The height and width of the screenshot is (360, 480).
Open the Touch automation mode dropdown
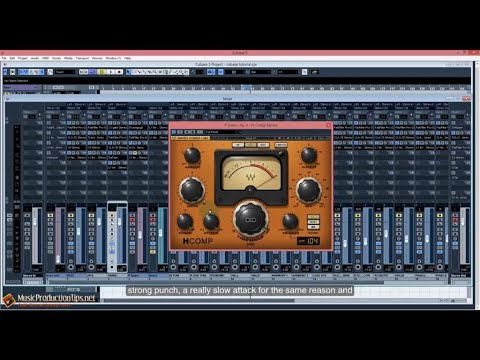65,72
